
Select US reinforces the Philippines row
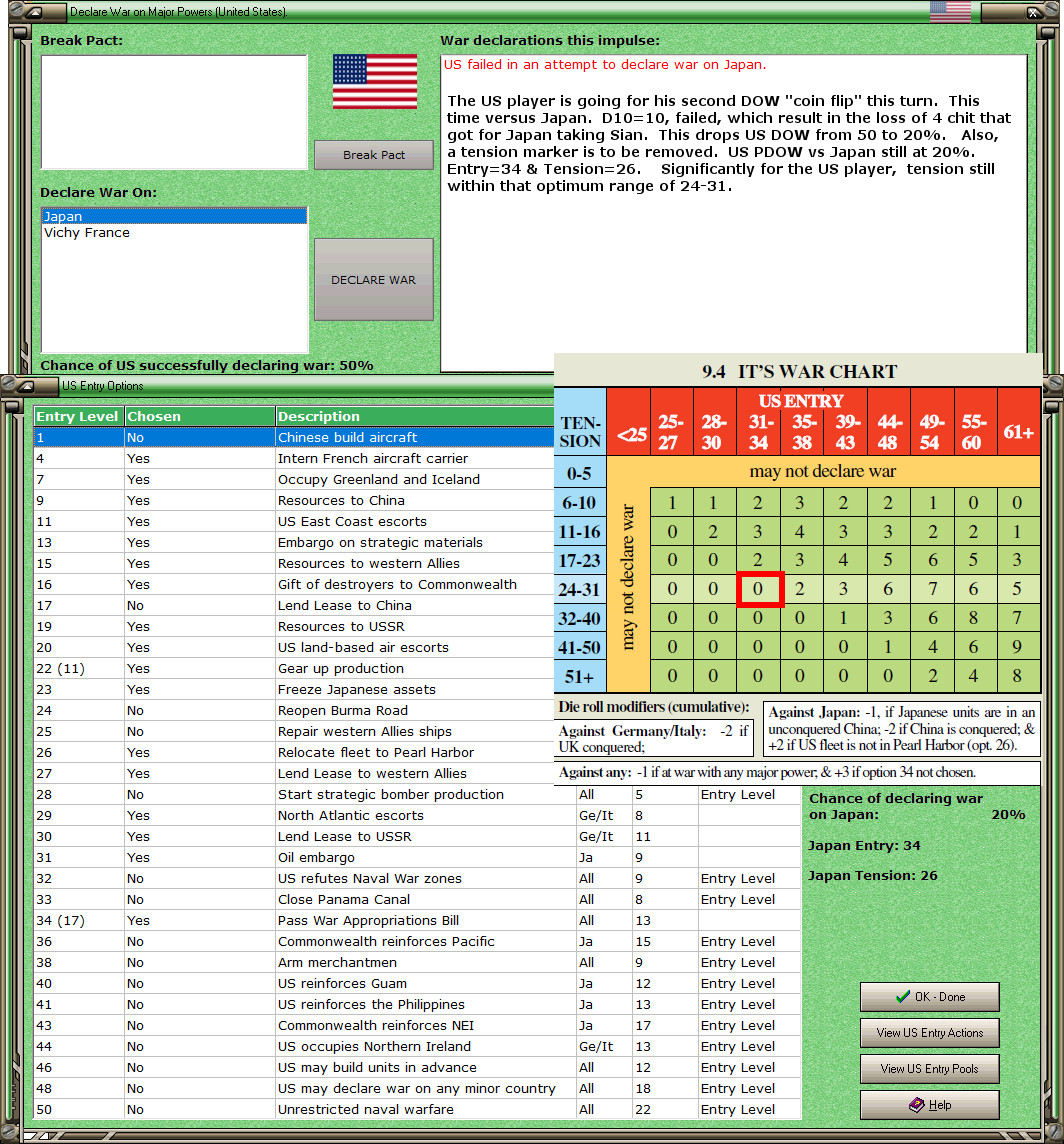point(417,1005)
